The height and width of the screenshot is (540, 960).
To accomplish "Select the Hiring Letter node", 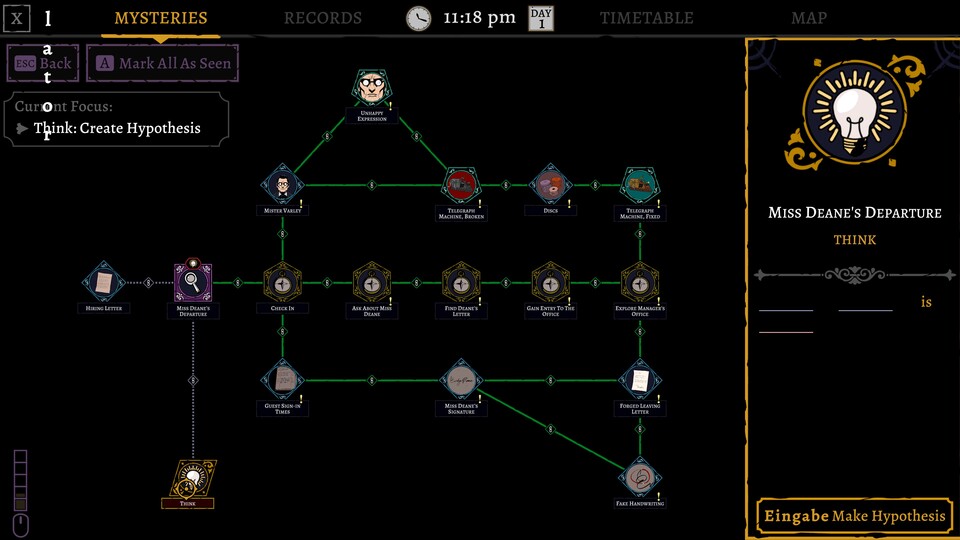I will tap(103, 283).
